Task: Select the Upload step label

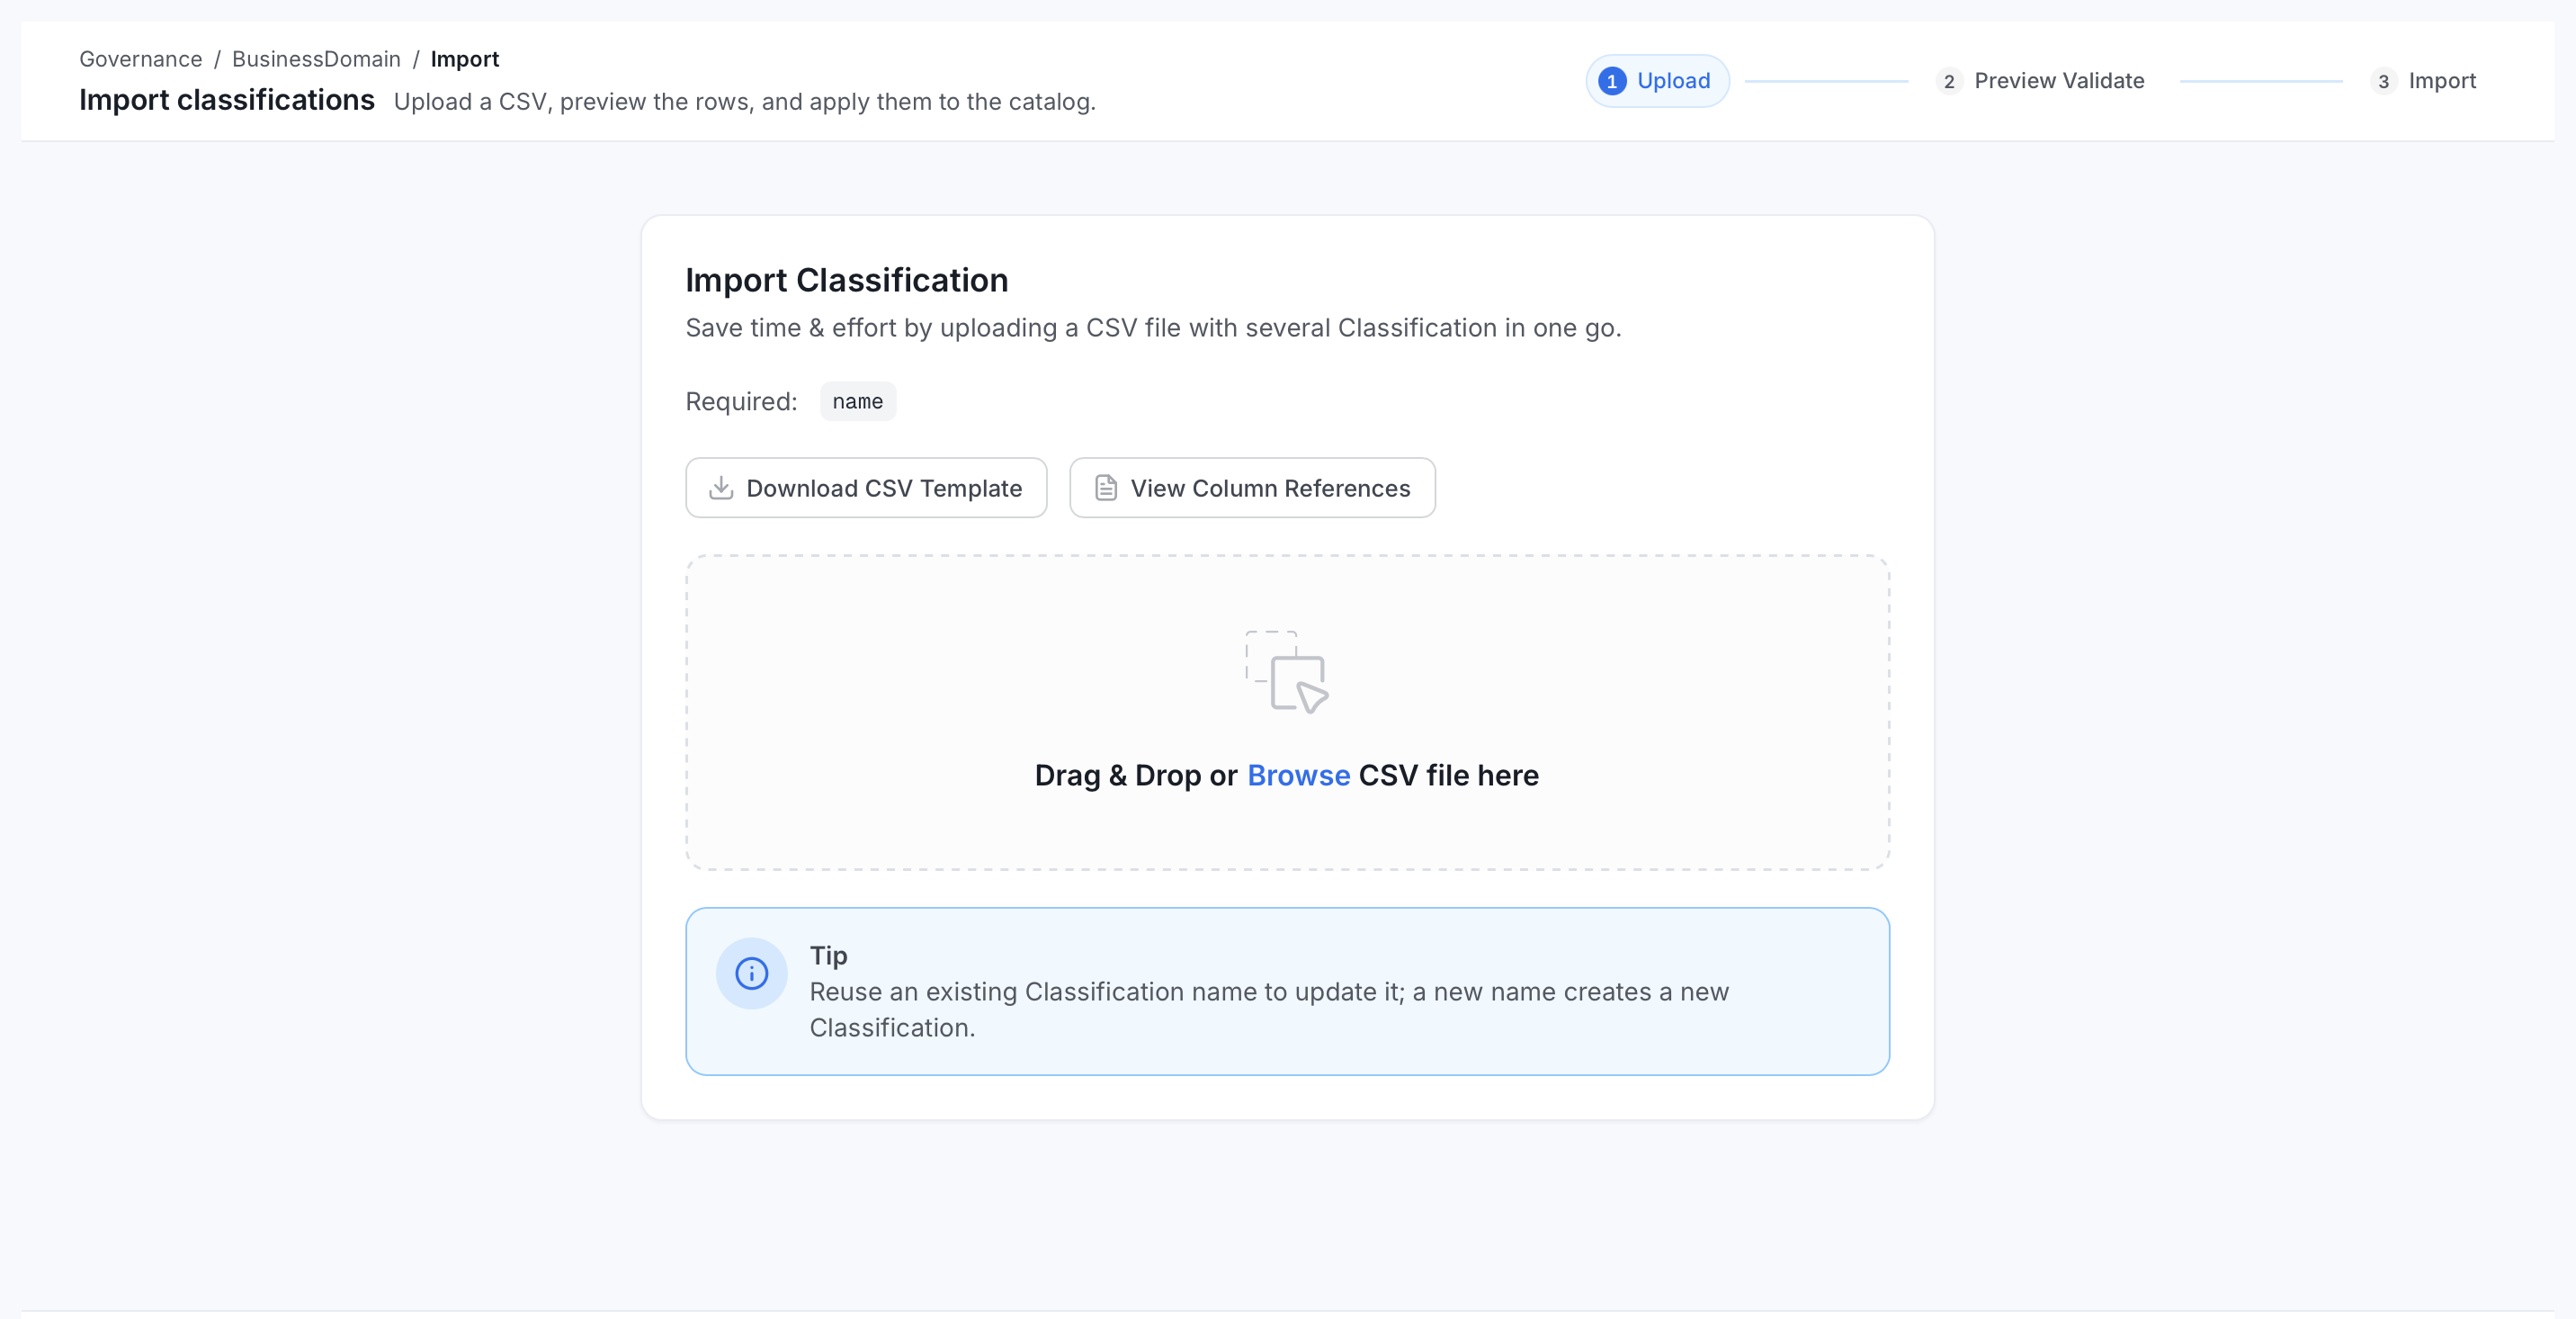Action: click(x=1673, y=81)
